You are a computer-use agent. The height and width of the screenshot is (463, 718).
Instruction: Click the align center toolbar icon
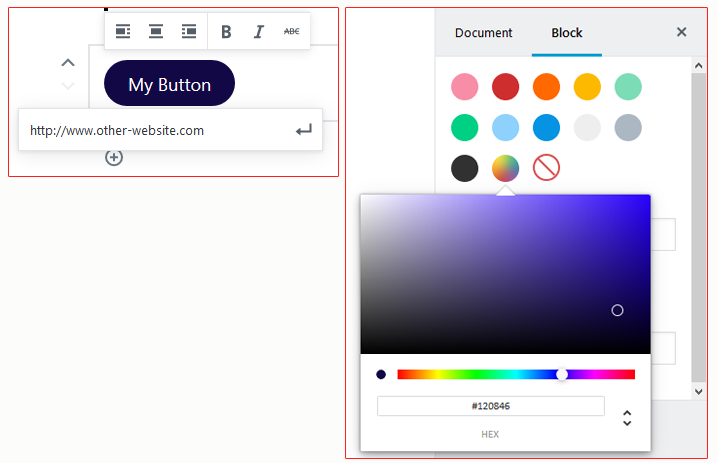click(156, 32)
